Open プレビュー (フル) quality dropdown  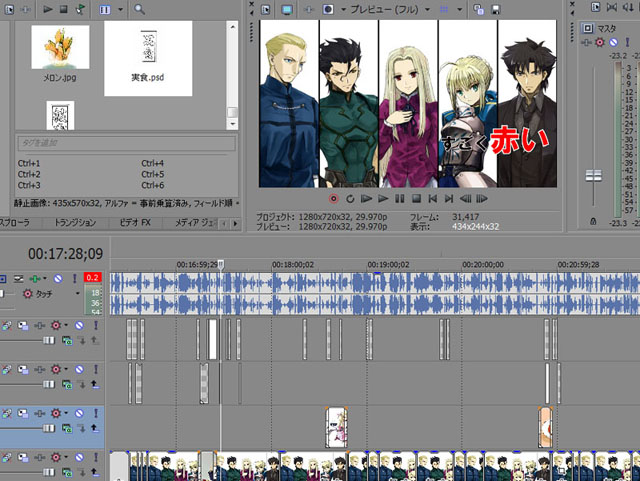point(427,9)
